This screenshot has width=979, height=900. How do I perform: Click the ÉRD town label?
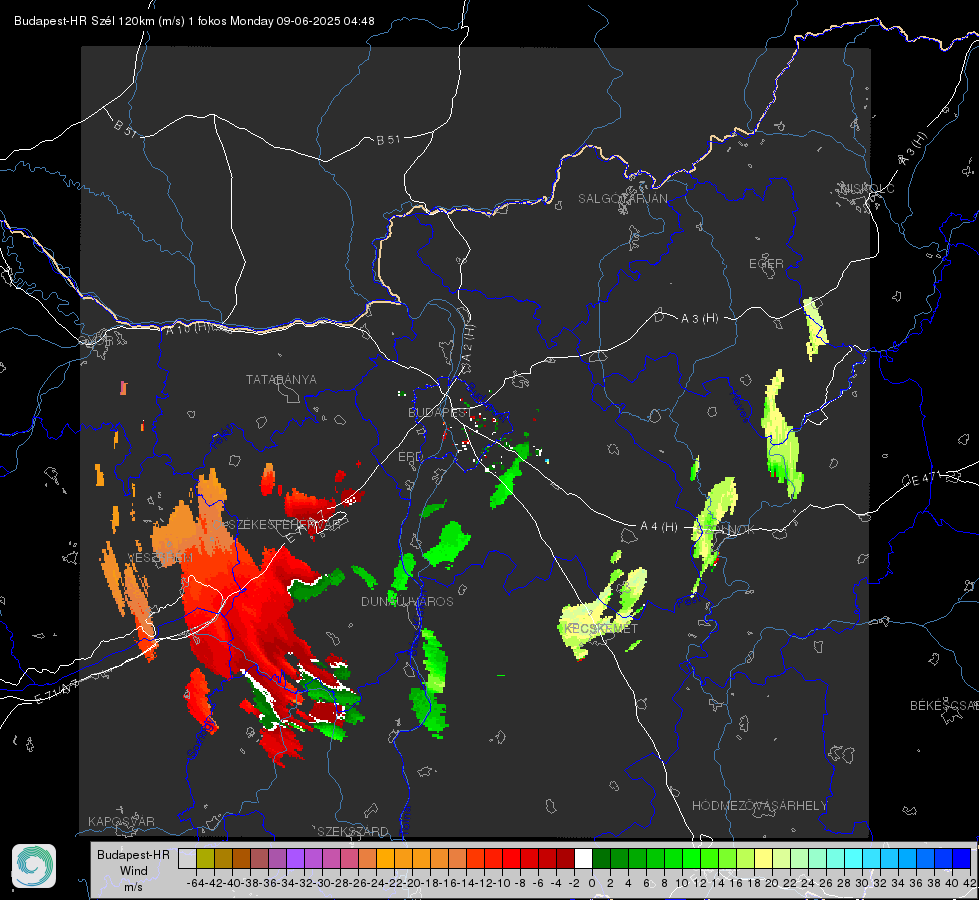click(410, 457)
